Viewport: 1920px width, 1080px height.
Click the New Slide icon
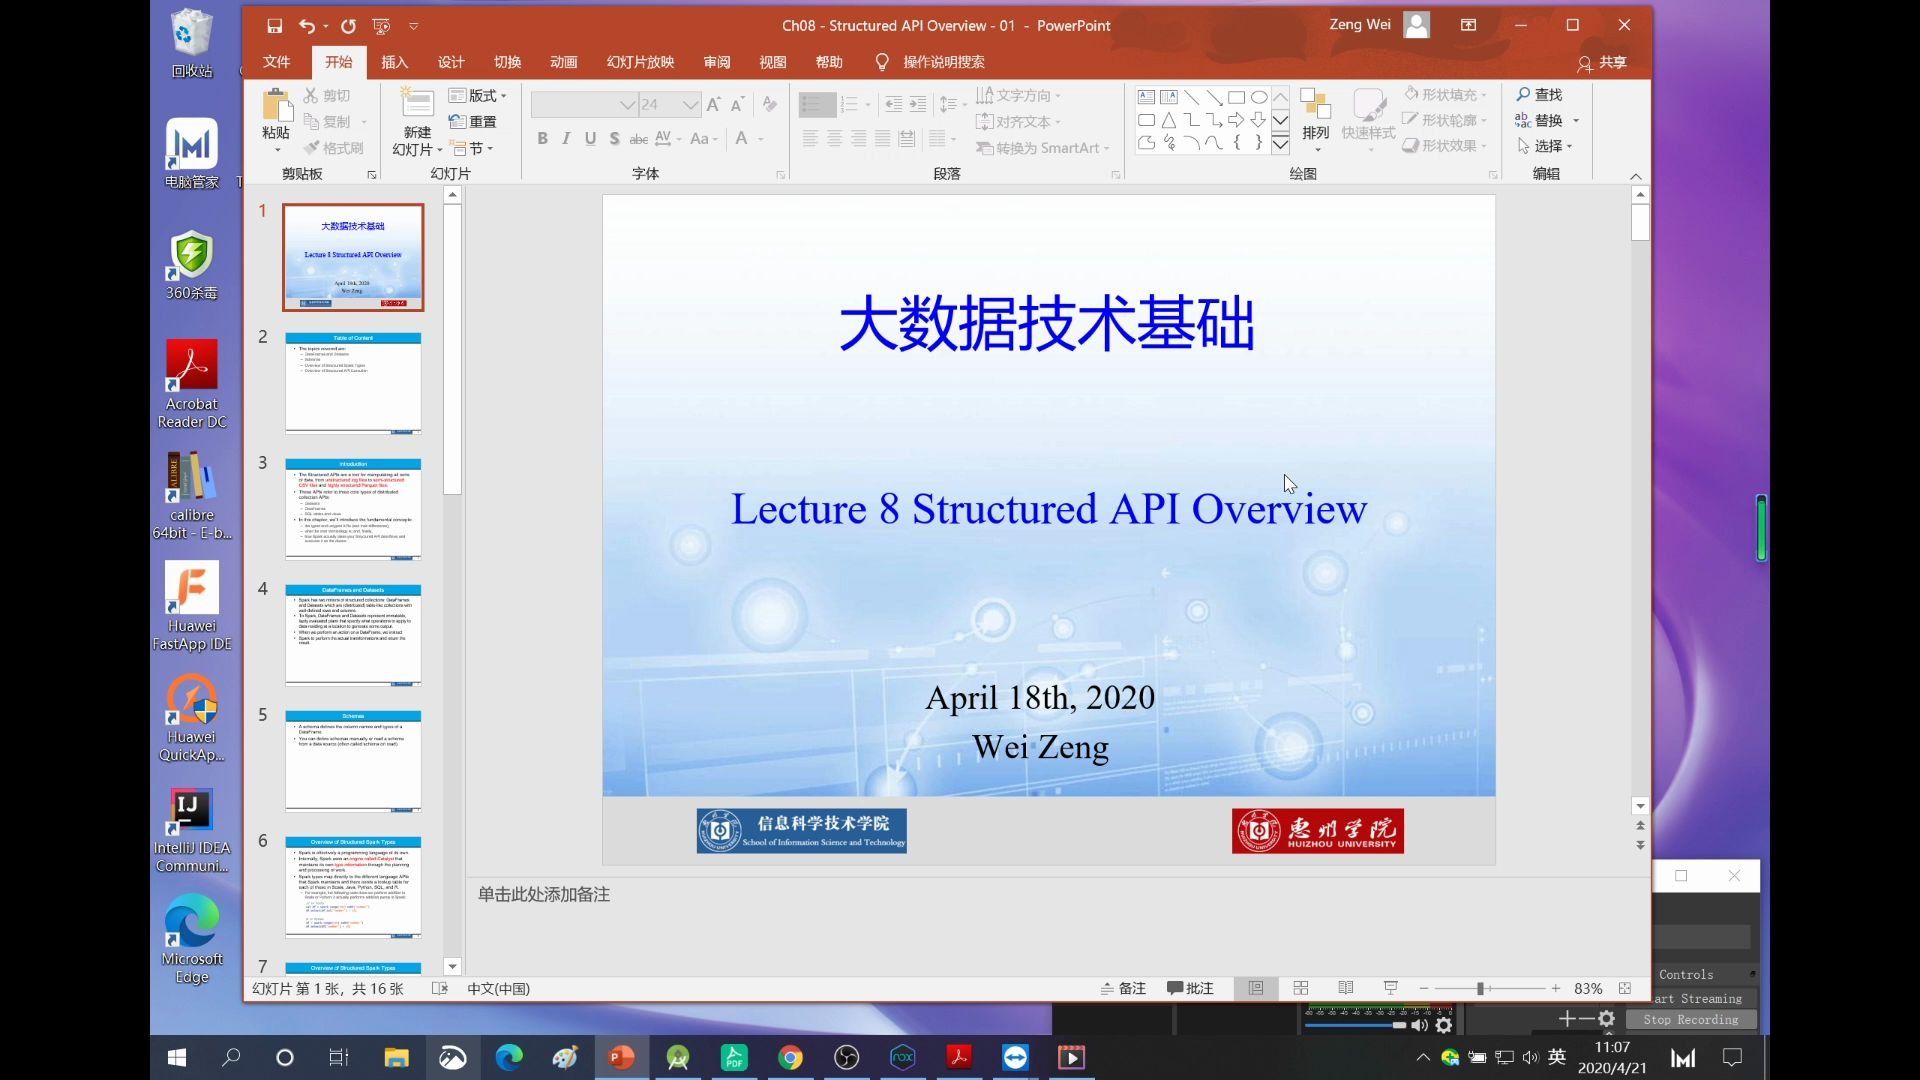tap(417, 105)
